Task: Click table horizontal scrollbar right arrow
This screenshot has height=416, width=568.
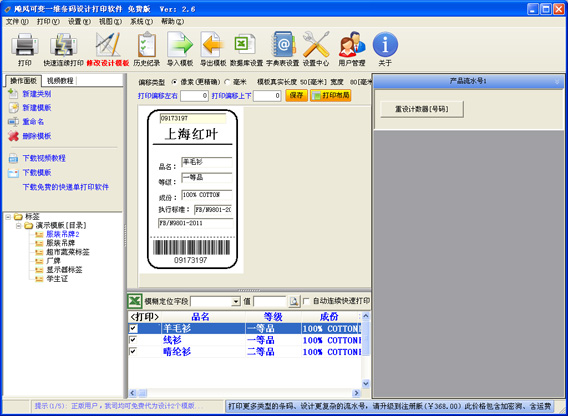Action: 356,393
